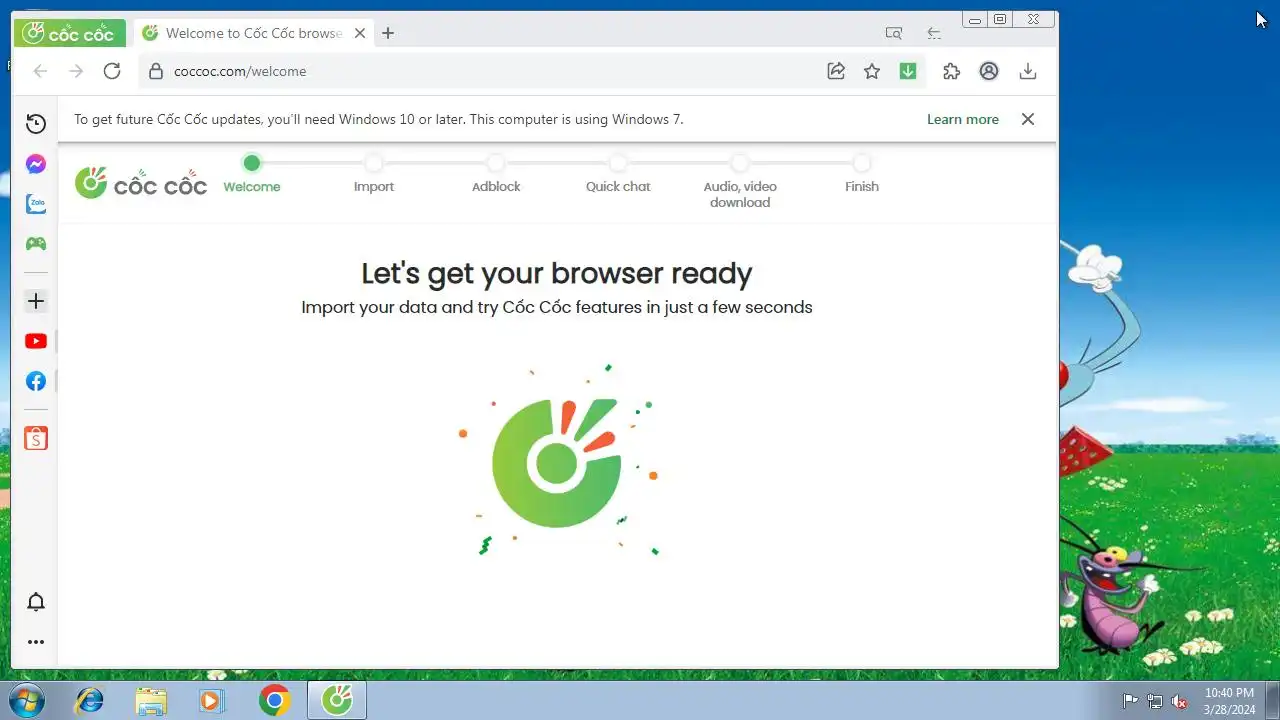The height and width of the screenshot is (720, 1280).
Task: Open the Windows Start menu
Action: point(27,700)
